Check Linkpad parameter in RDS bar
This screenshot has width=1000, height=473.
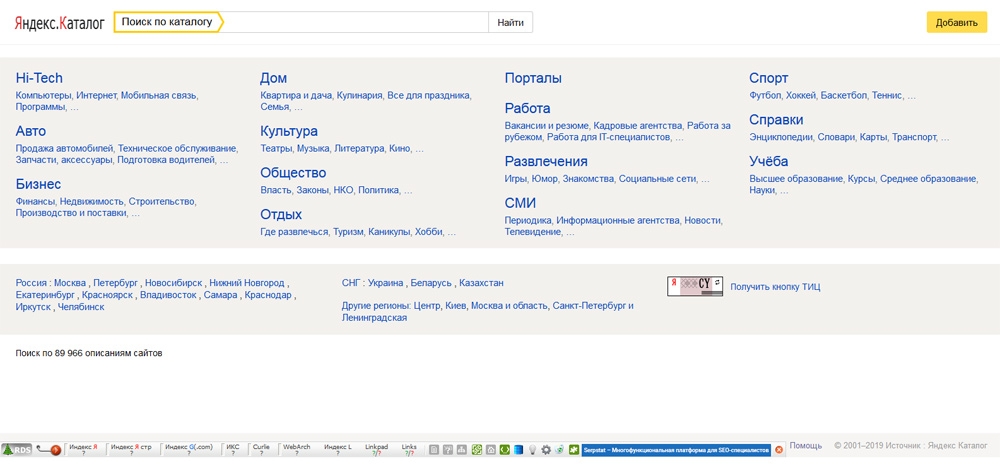(376, 449)
